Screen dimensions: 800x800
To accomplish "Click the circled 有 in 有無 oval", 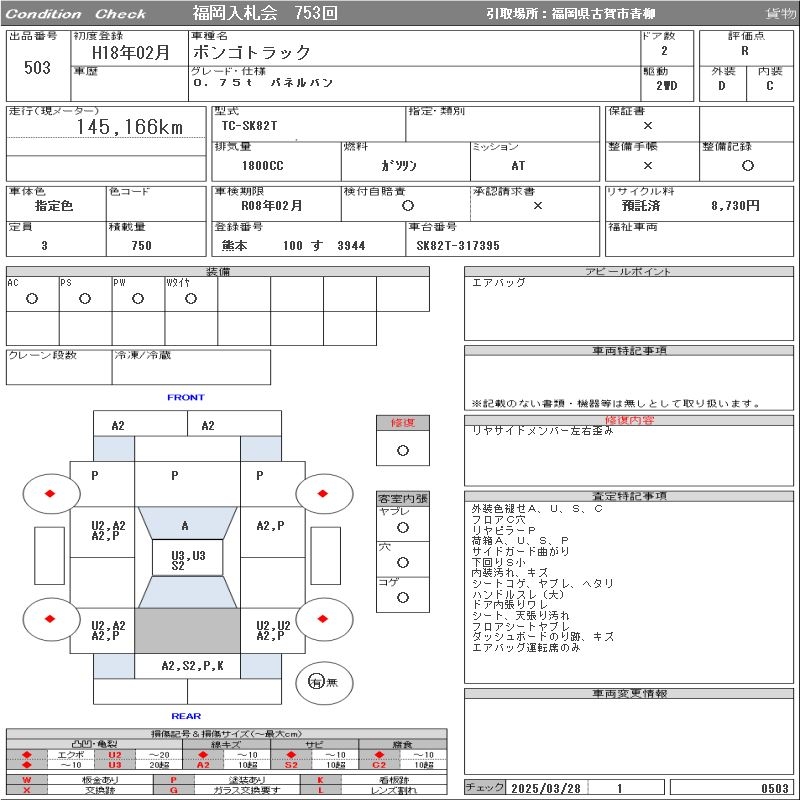I will point(316,682).
